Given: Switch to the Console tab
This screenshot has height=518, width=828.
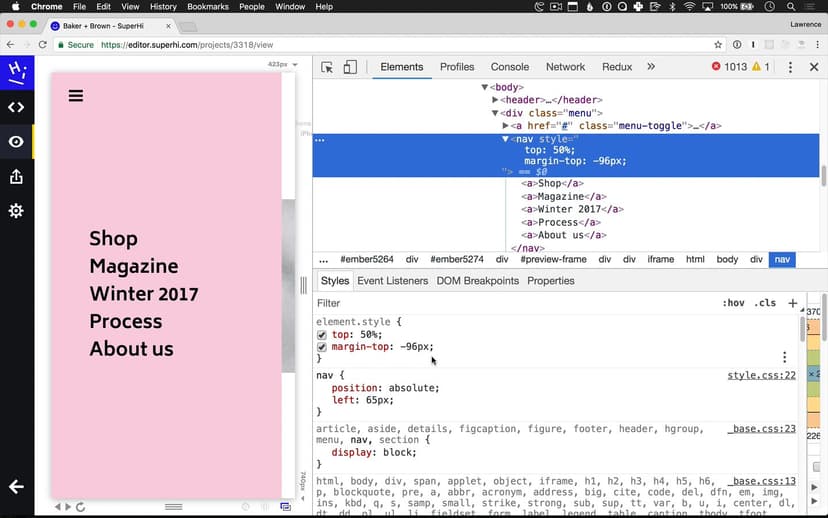Looking at the screenshot, I should click(x=510, y=67).
